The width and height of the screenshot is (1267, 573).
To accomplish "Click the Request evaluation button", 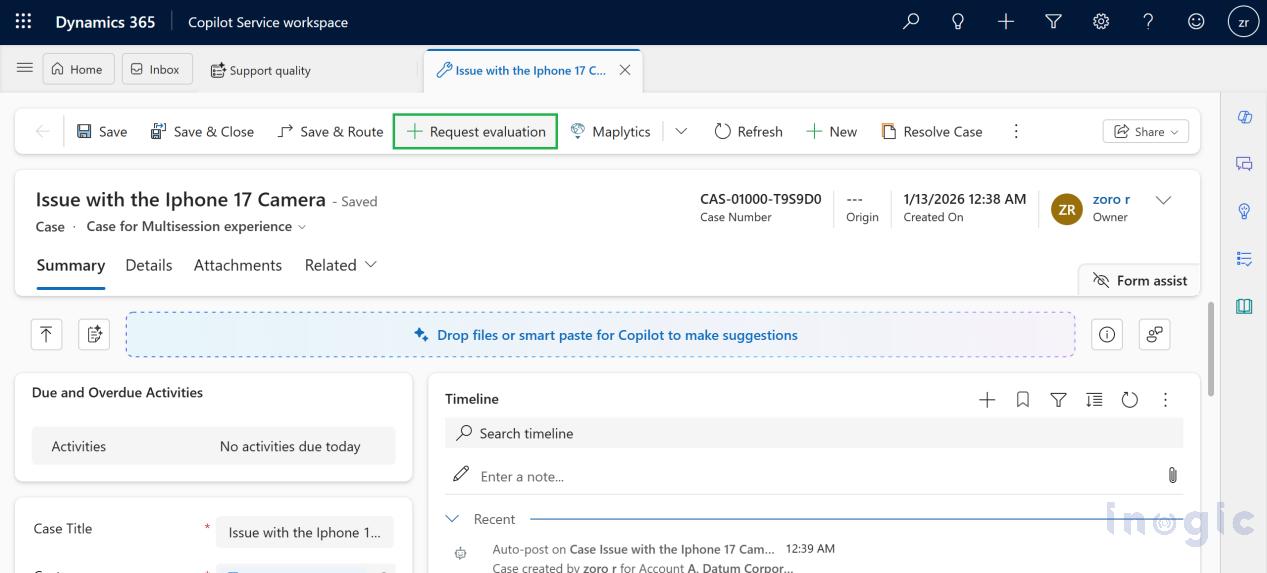I will click(x=476, y=132).
